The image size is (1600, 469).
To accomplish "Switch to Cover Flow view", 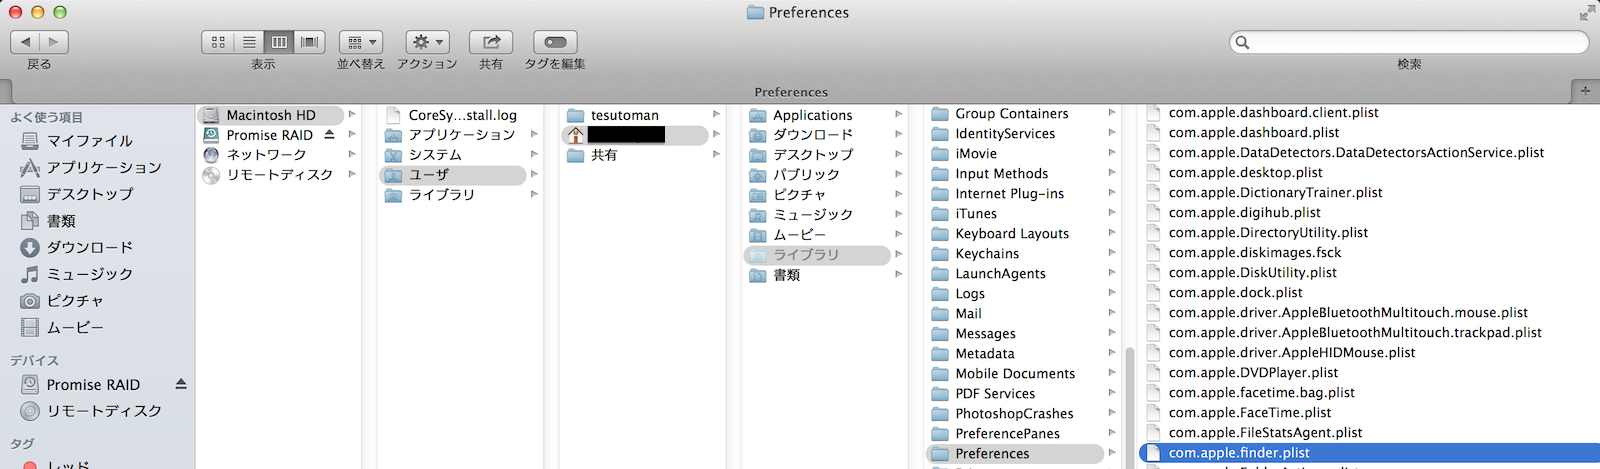I will pos(310,42).
